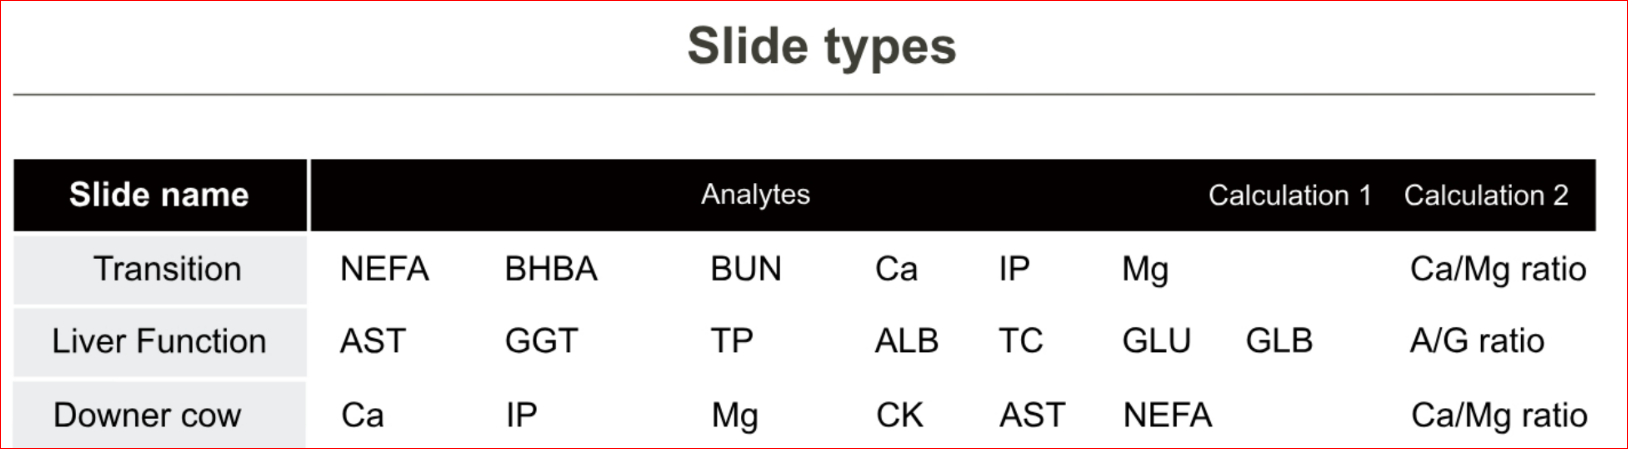Select the "Calculation 1" header

pyautogui.click(x=1289, y=195)
